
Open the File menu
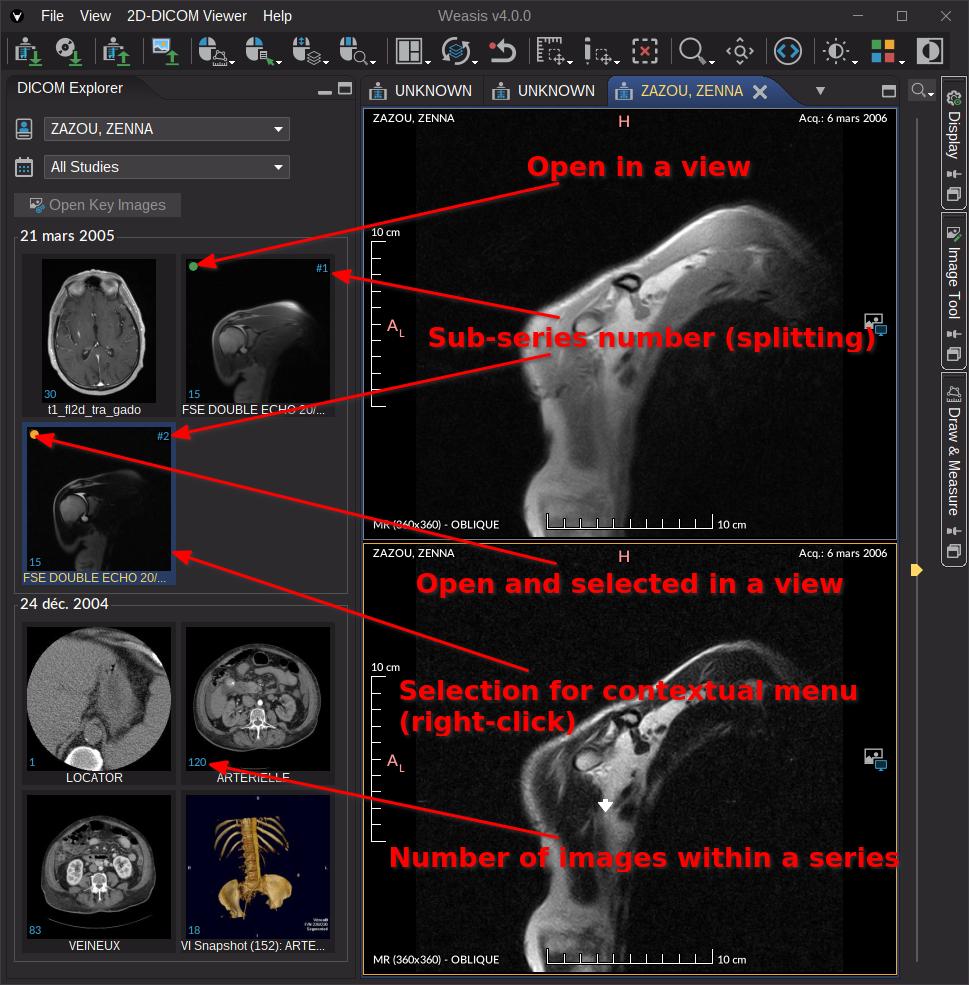tap(52, 16)
